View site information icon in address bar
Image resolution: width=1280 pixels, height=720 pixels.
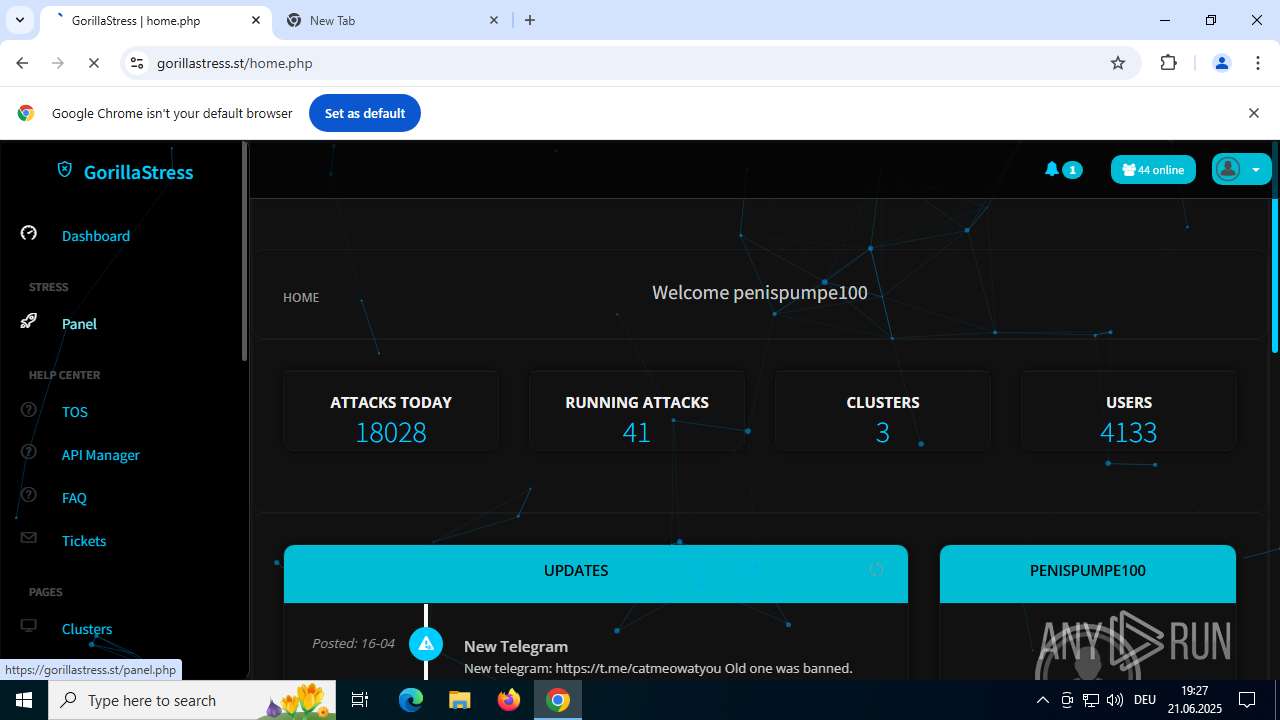pyautogui.click(x=138, y=63)
